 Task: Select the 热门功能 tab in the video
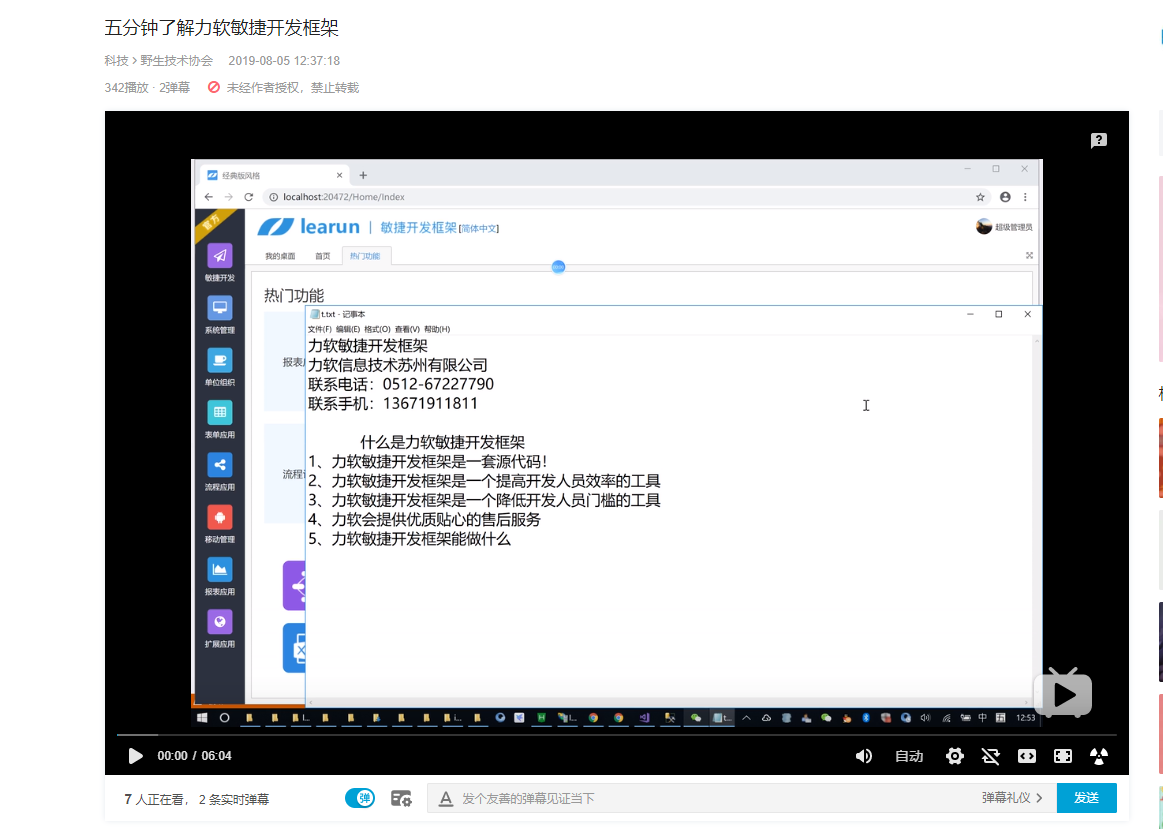[365, 256]
